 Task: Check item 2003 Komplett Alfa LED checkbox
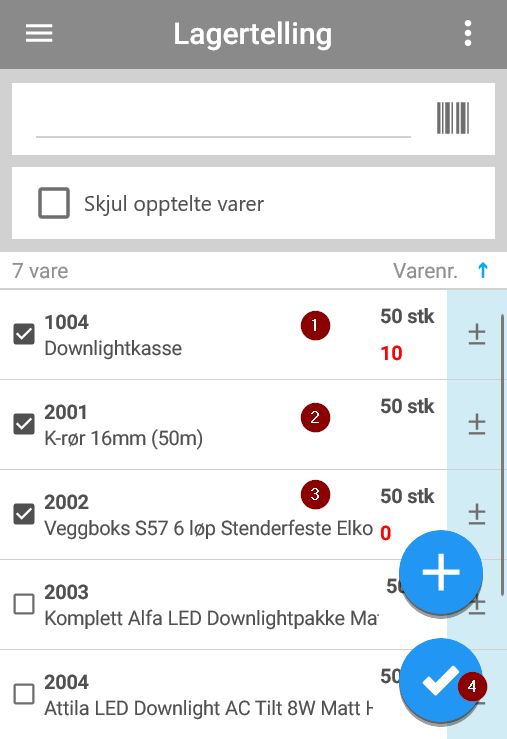click(24, 604)
